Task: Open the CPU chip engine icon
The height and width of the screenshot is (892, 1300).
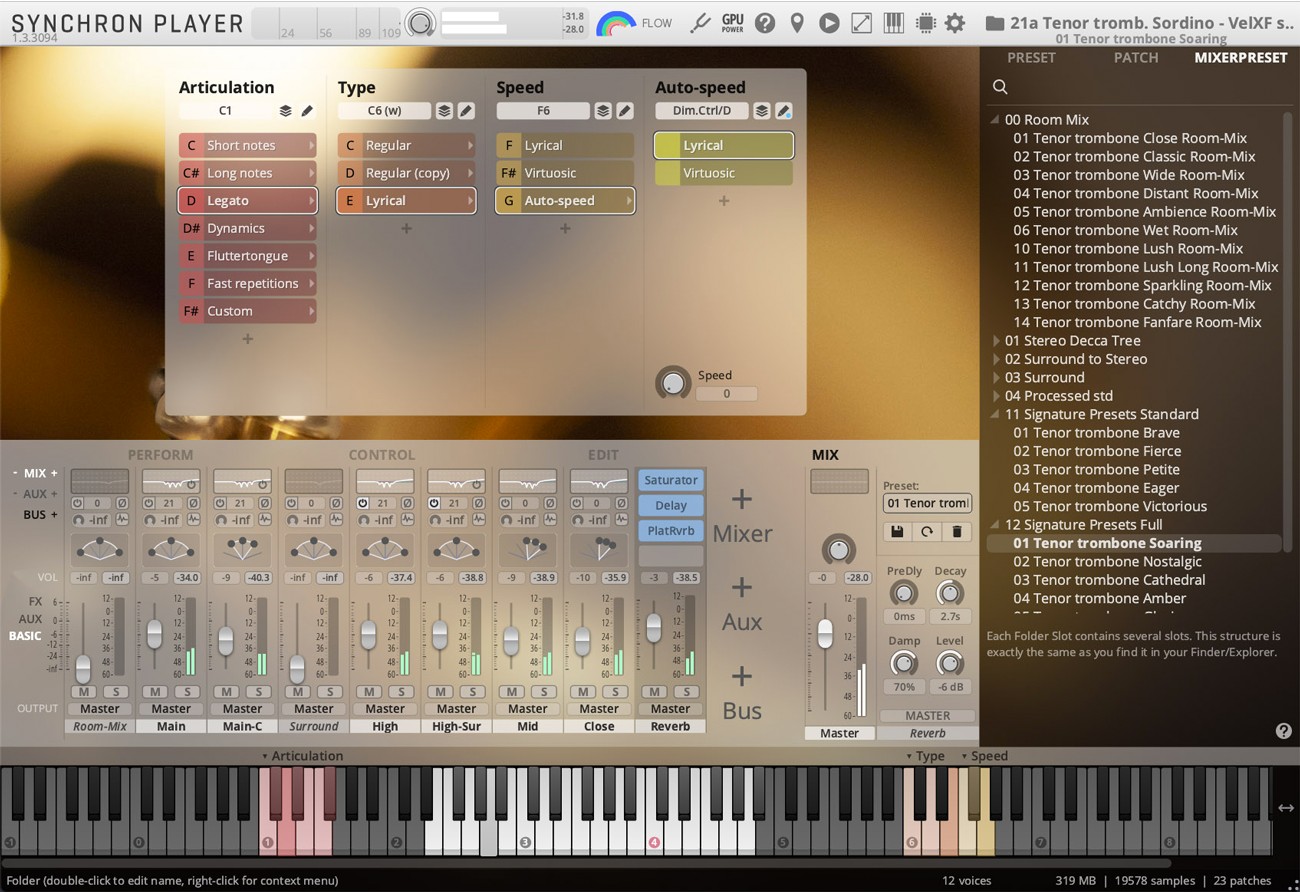Action: 925,22
